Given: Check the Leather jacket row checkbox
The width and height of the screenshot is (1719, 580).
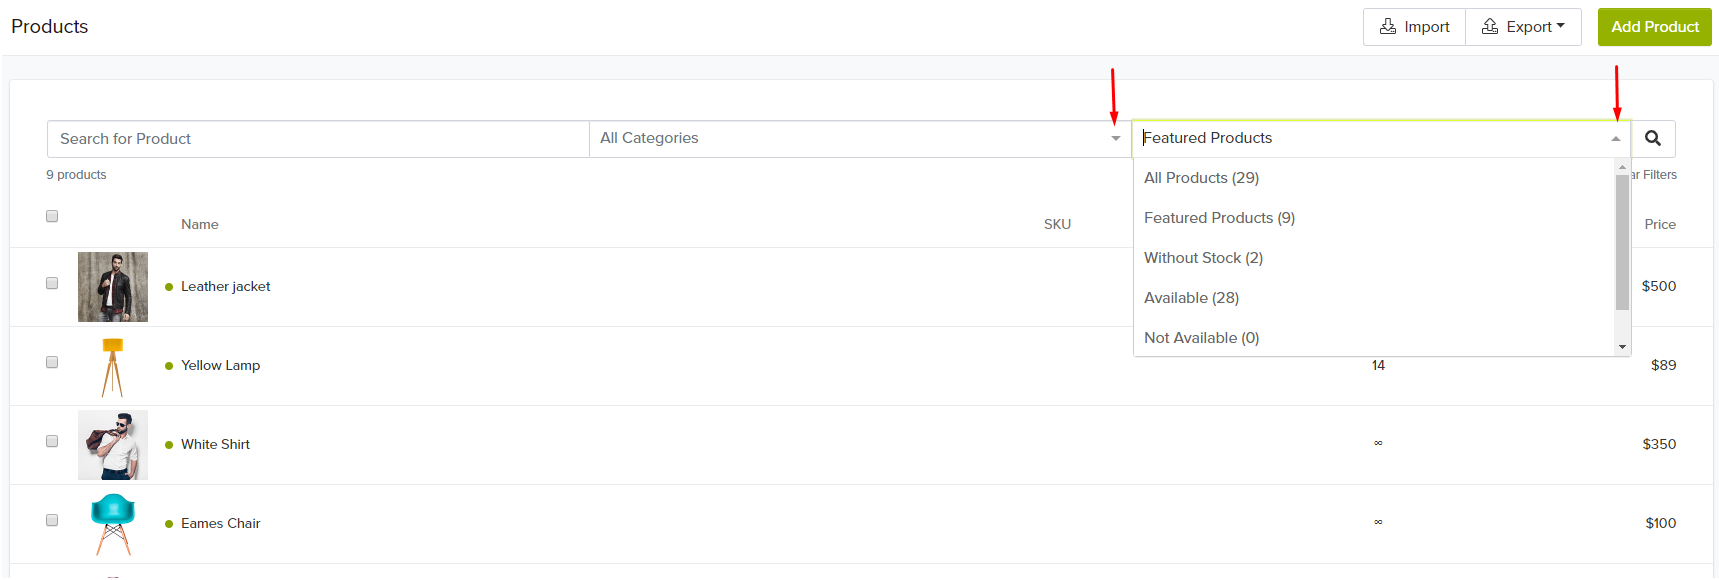Looking at the screenshot, I should pyautogui.click(x=52, y=283).
